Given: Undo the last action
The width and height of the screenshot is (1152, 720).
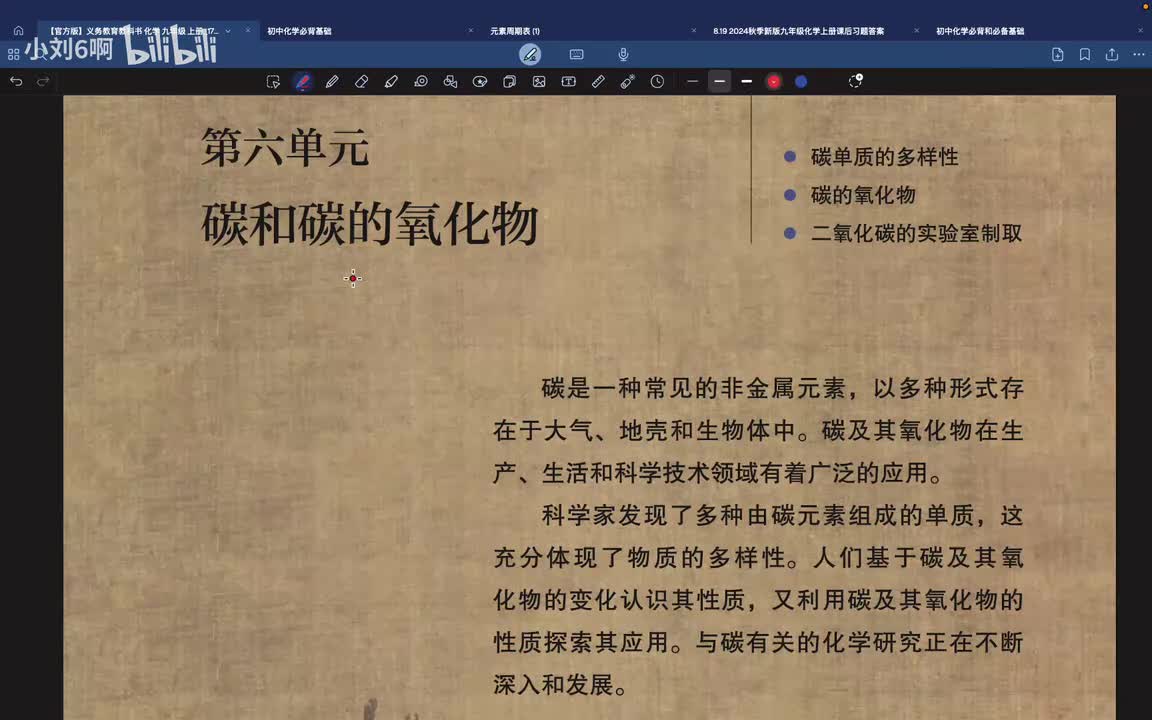Looking at the screenshot, I should [16, 82].
